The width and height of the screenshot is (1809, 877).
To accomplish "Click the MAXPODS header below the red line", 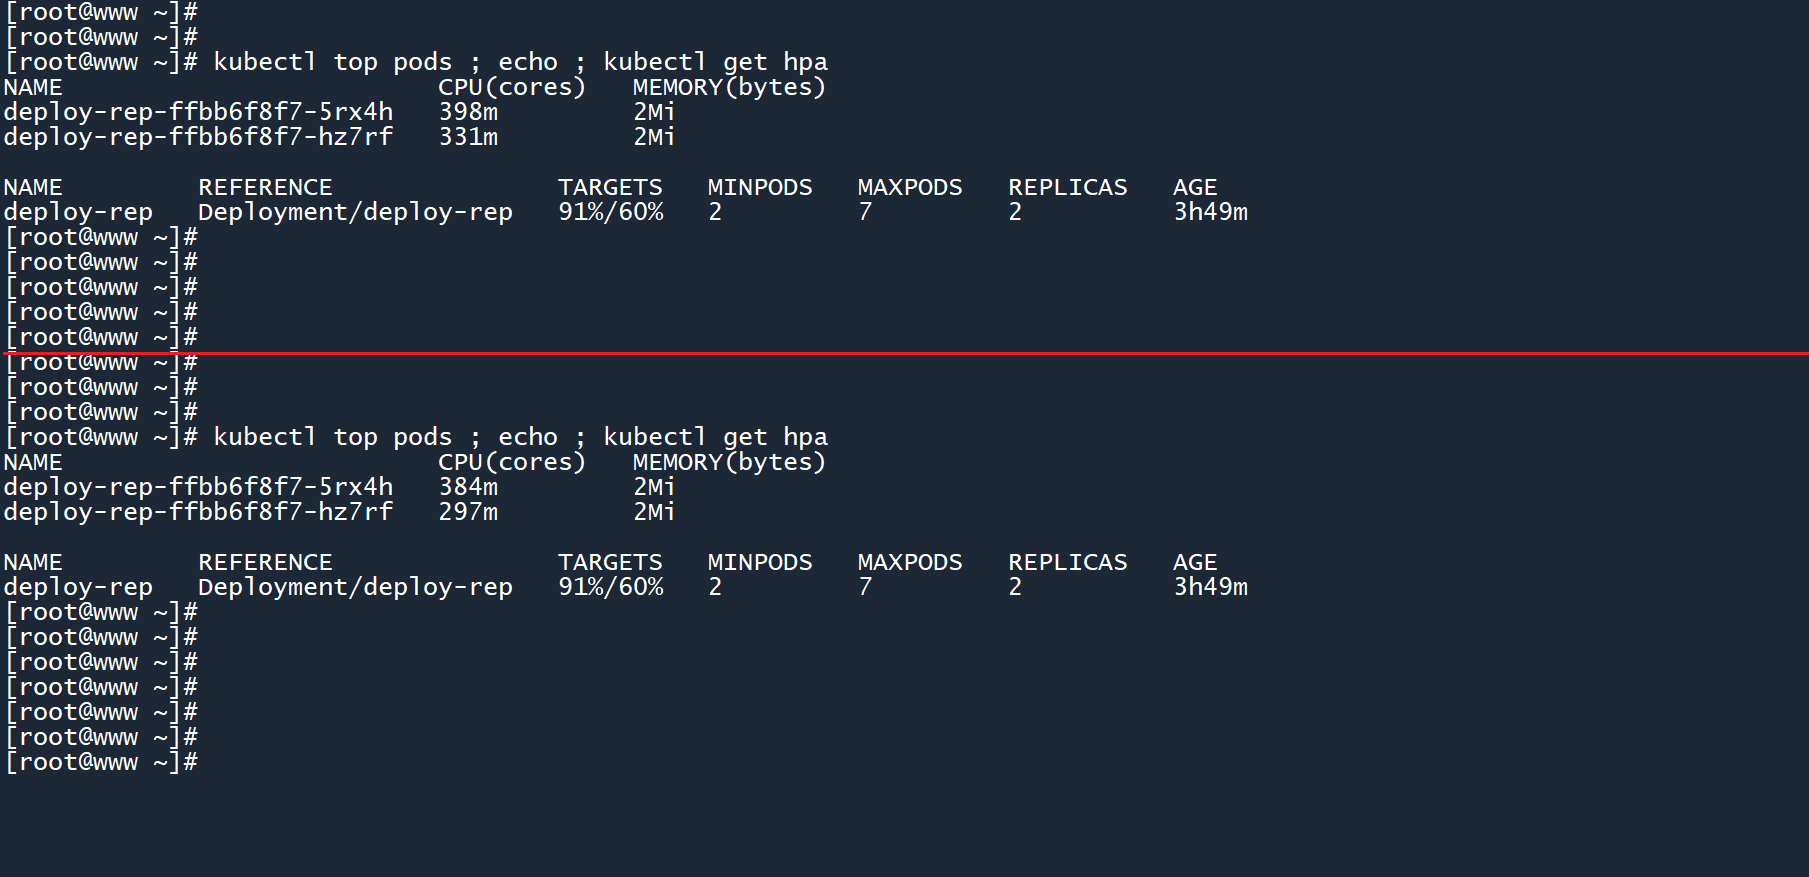I will (910, 562).
